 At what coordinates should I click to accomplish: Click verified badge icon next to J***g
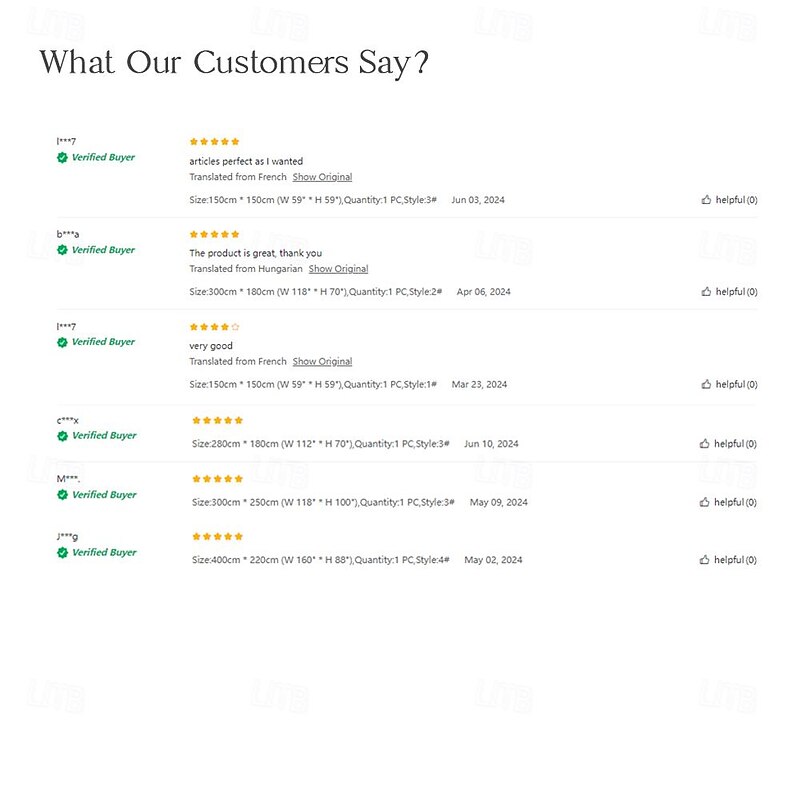click(62, 553)
